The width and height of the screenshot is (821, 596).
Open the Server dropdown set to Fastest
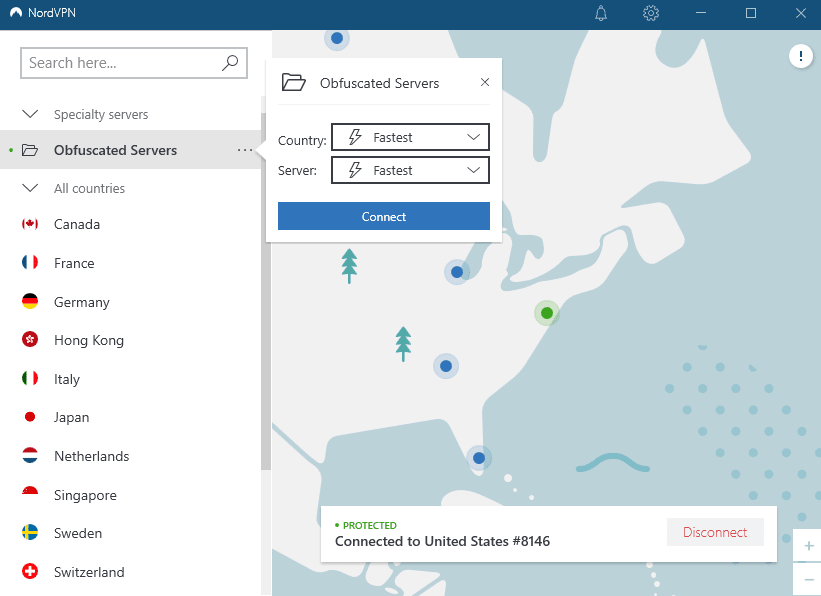coord(410,170)
